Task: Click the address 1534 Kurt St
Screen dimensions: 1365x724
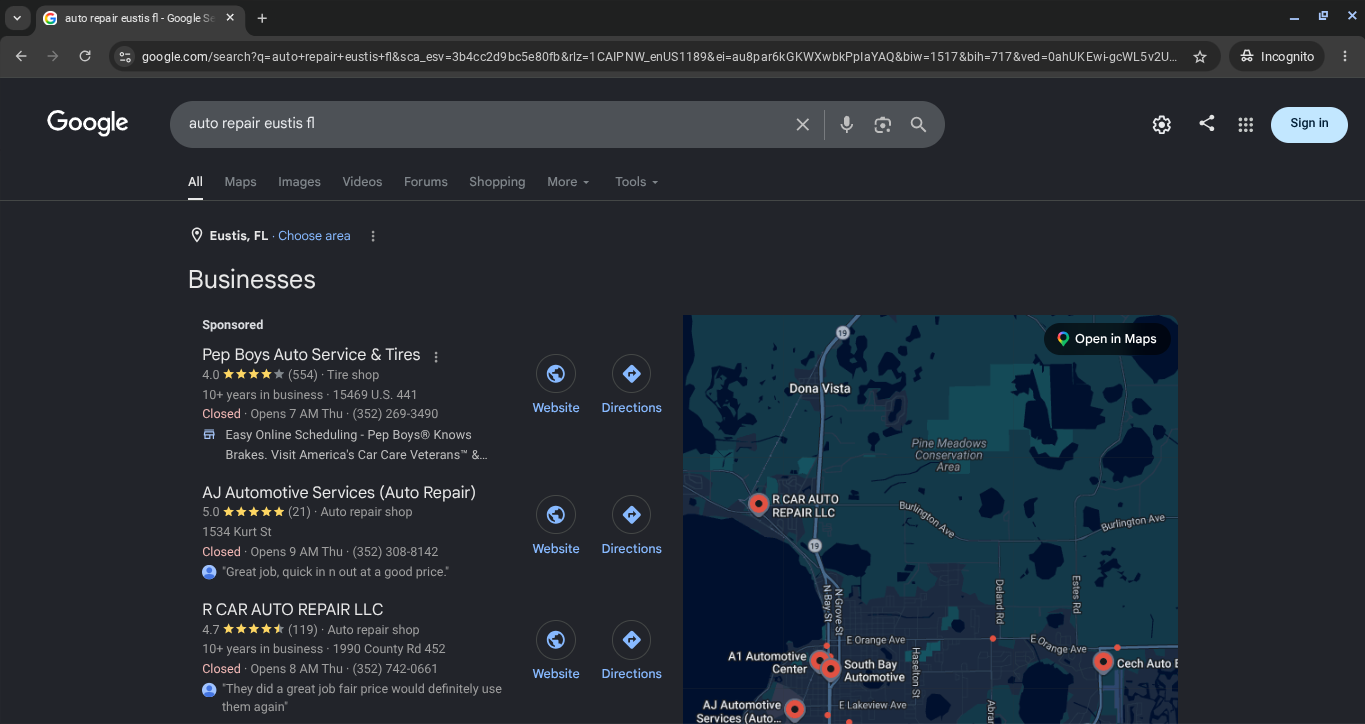Action: point(237,532)
